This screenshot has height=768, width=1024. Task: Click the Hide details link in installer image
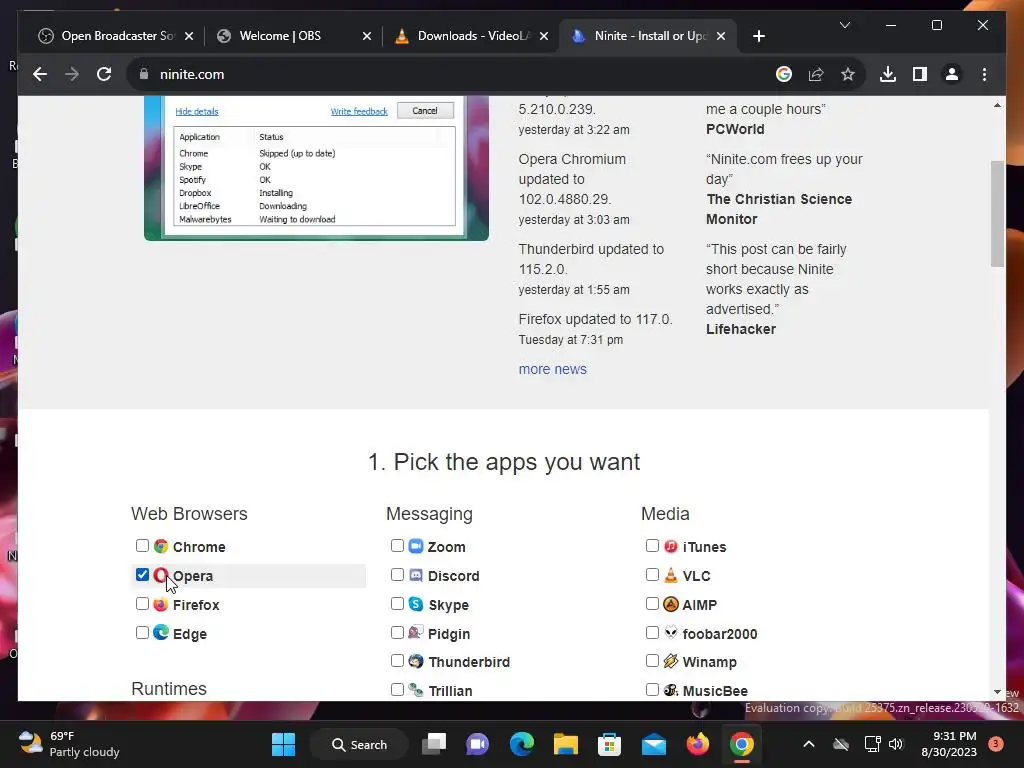pyautogui.click(x=197, y=112)
